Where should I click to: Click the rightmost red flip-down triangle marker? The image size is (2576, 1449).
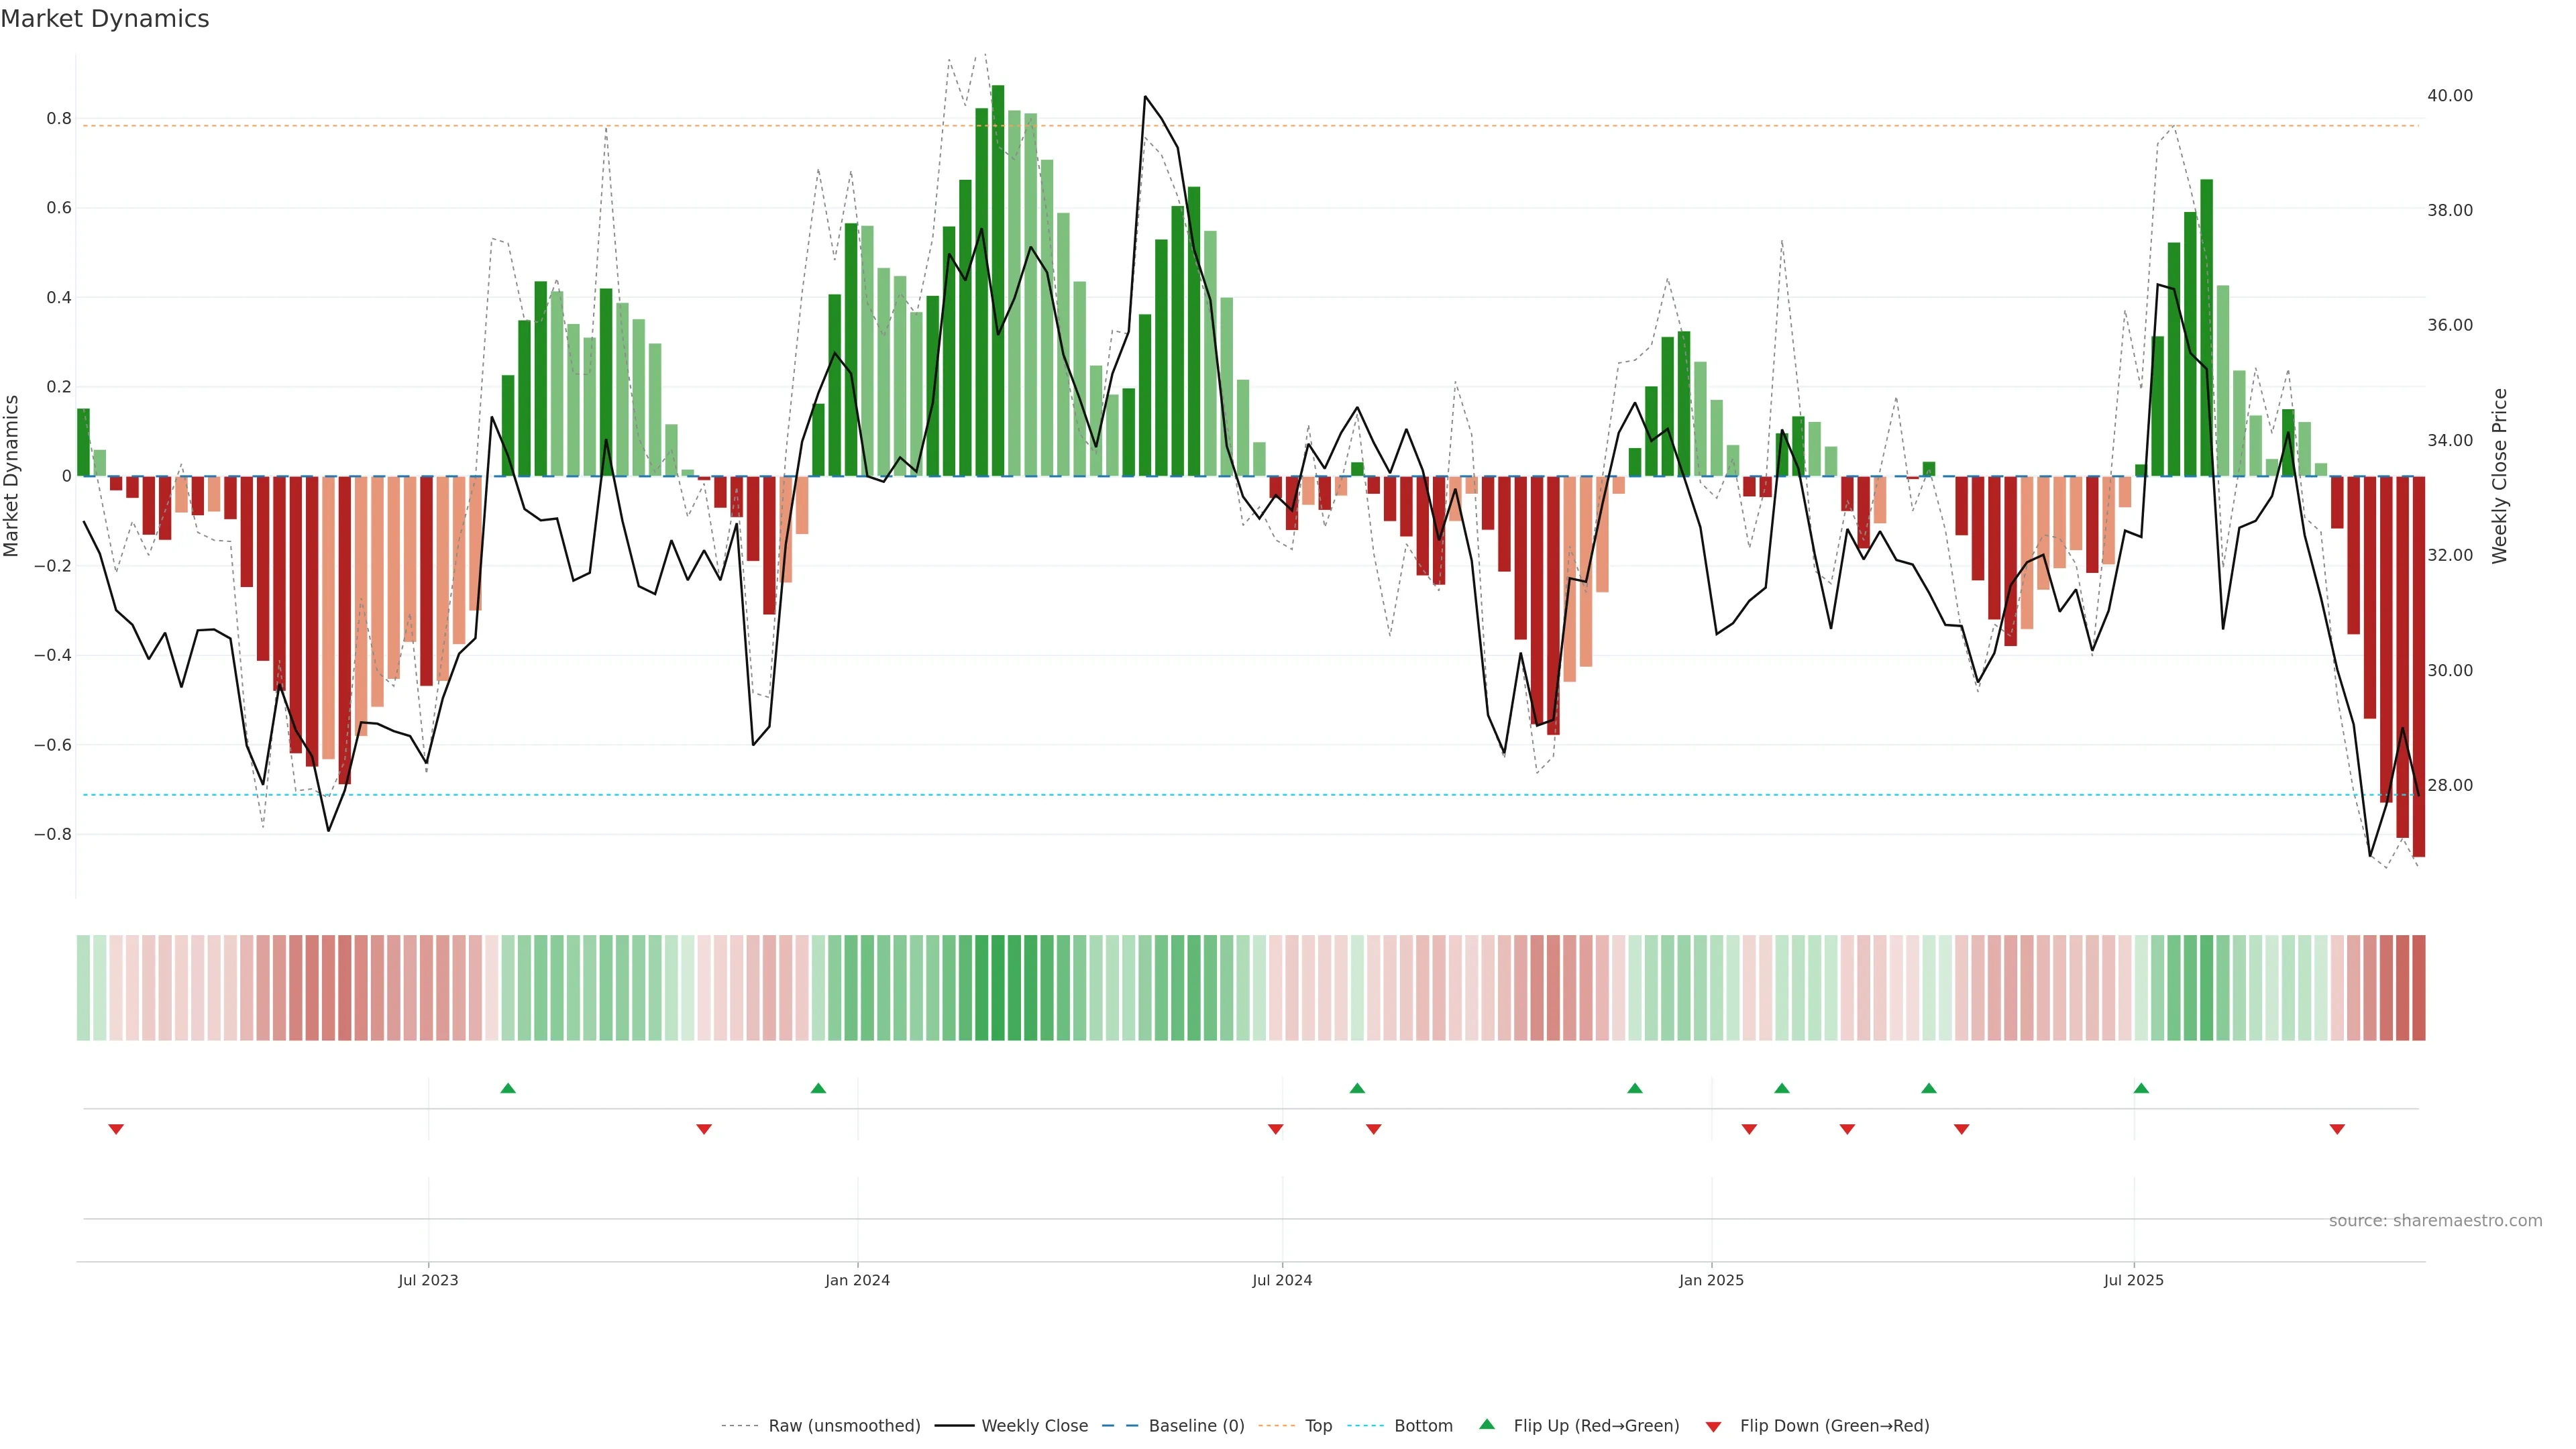pyautogui.click(x=2337, y=1129)
